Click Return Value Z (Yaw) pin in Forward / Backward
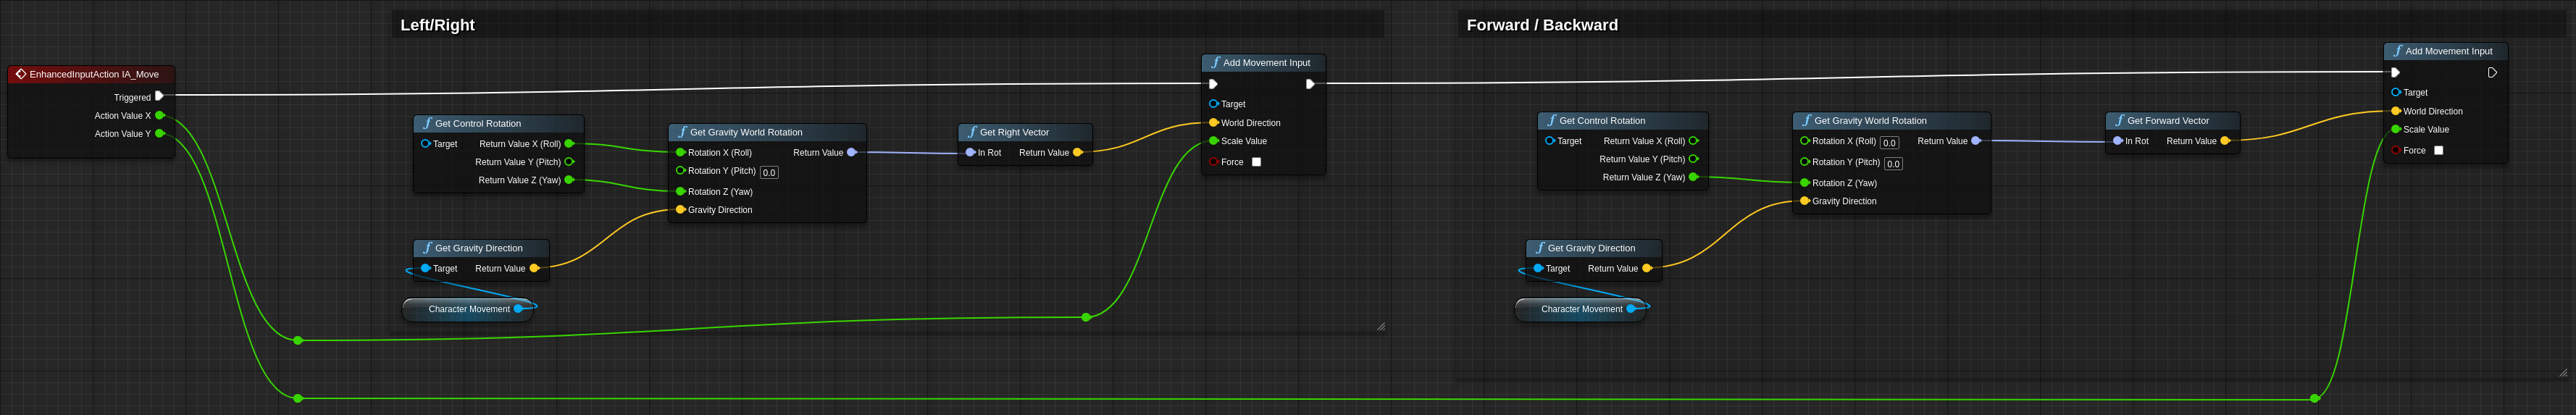This screenshot has height=415, width=2576. pyautogui.click(x=1693, y=177)
